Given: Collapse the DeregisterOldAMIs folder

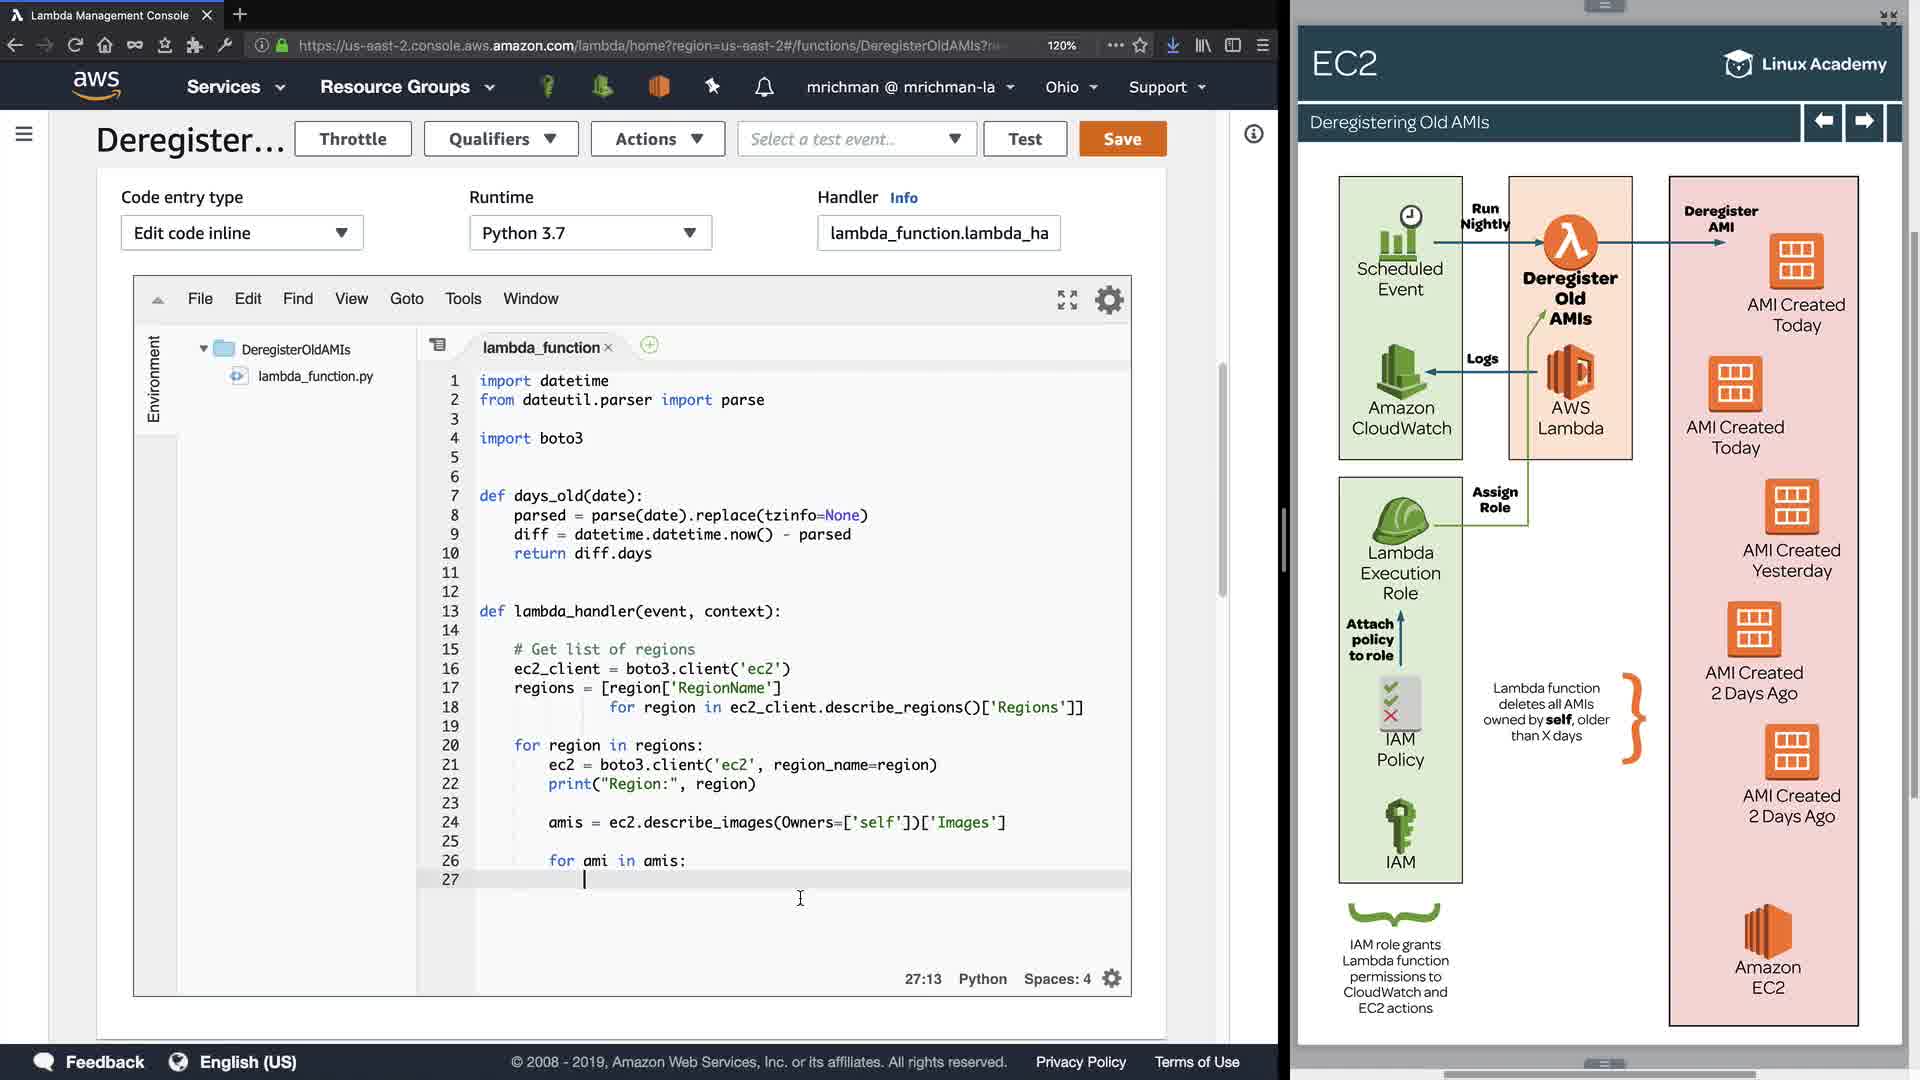Looking at the screenshot, I should coord(204,349).
